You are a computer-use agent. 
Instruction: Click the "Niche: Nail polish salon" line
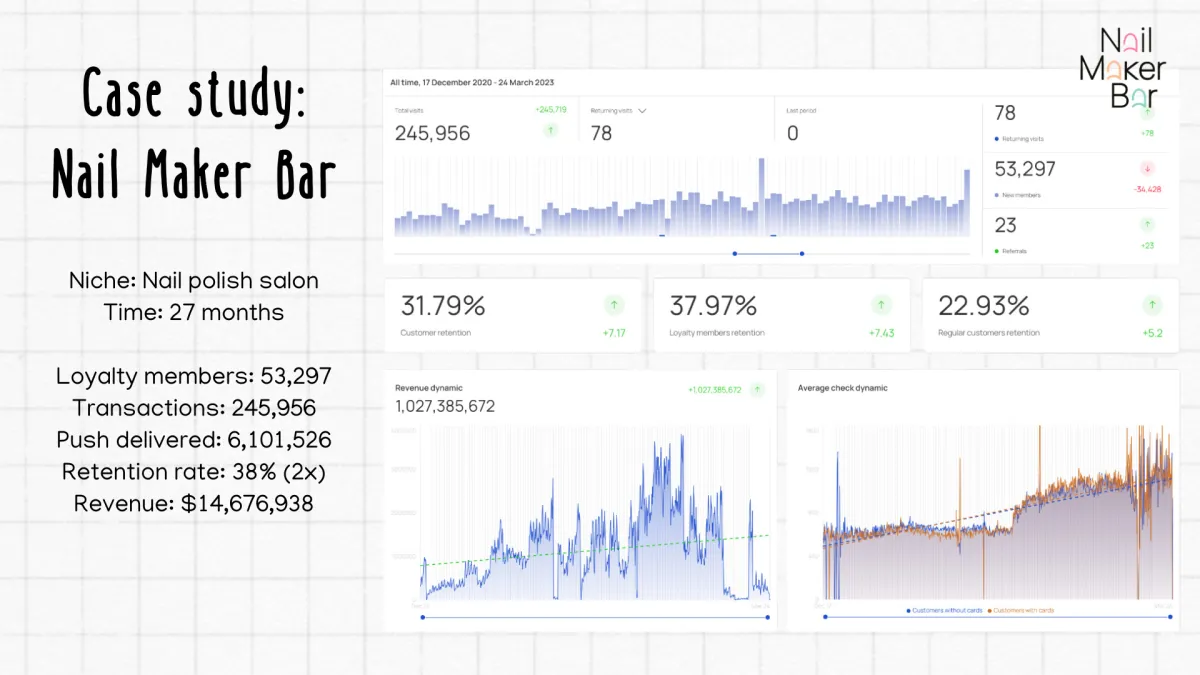[194, 281]
